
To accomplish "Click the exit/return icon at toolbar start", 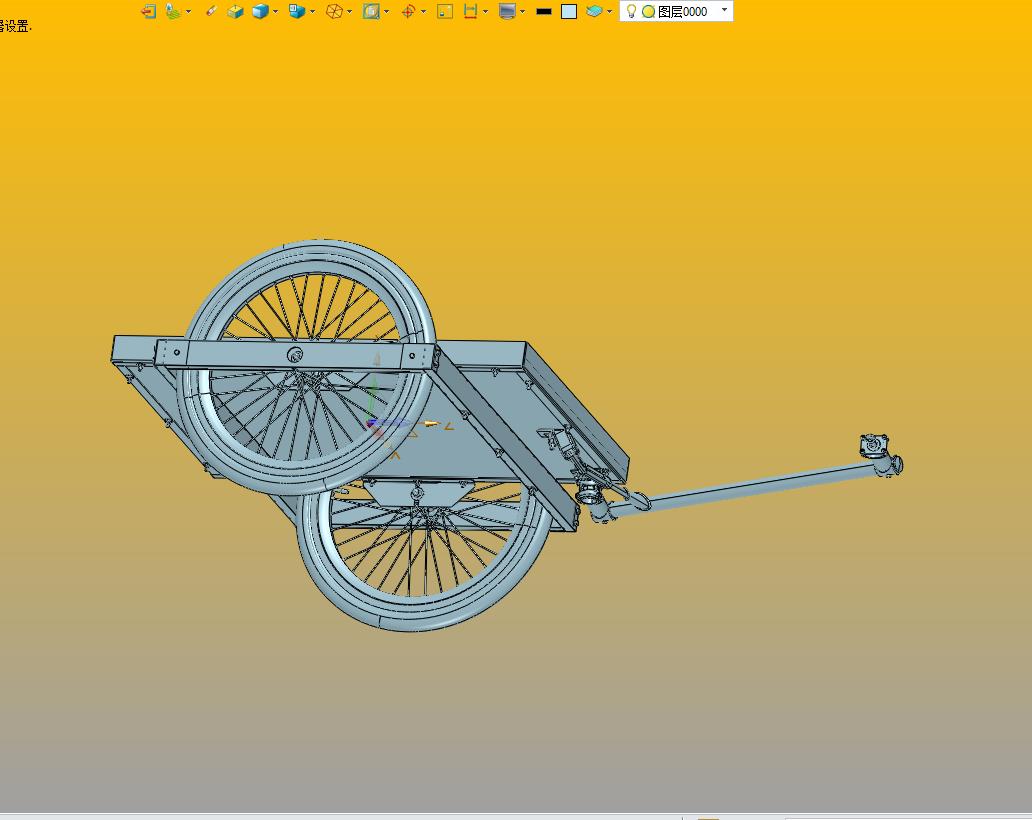I will coord(149,11).
